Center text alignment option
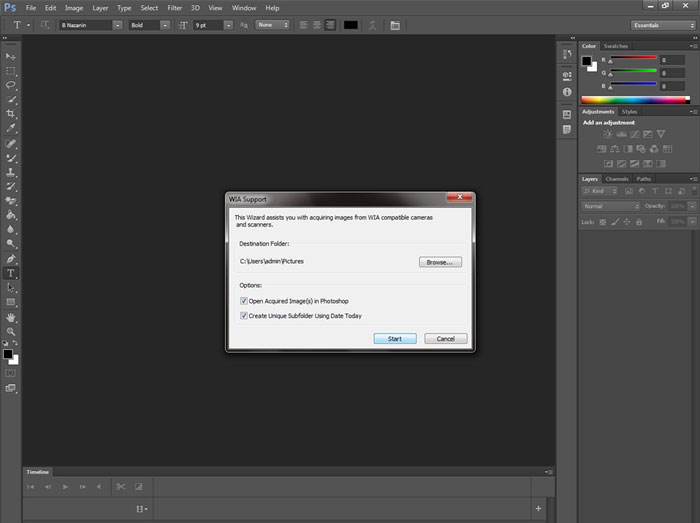The width and height of the screenshot is (700, 523). pos(317,25)
